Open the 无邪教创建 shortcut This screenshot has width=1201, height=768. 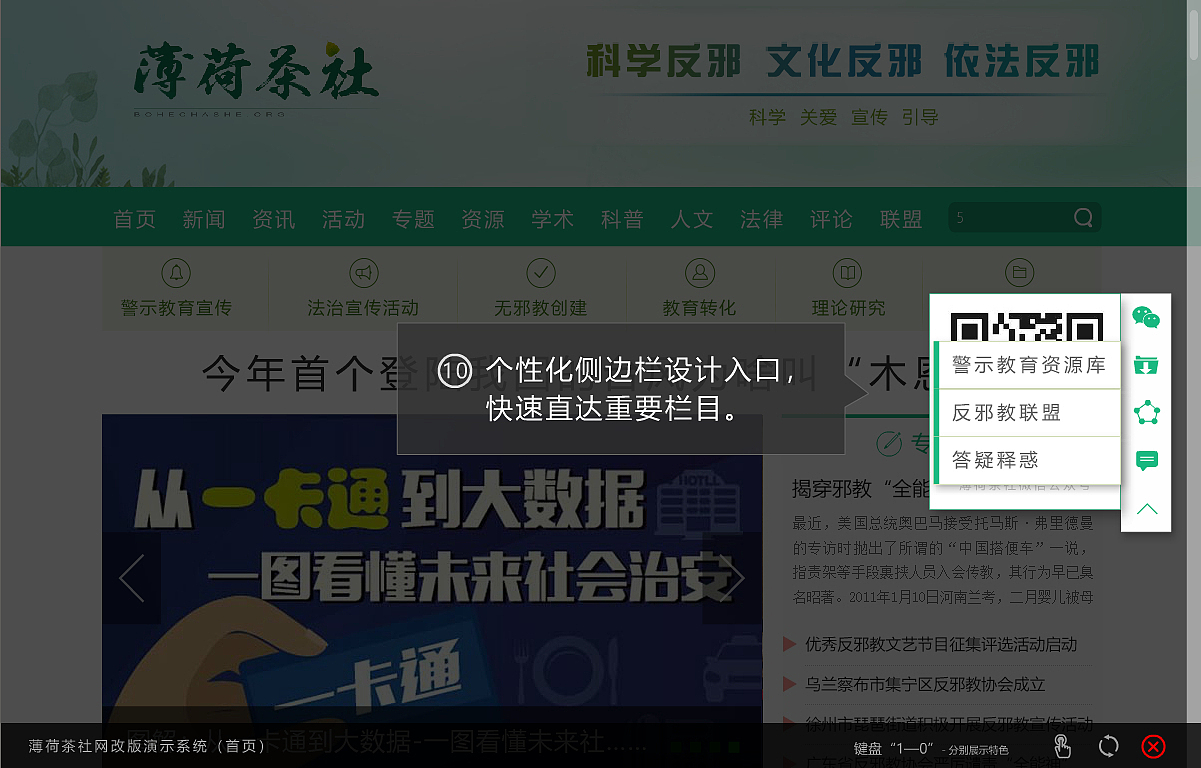point(540,308)
